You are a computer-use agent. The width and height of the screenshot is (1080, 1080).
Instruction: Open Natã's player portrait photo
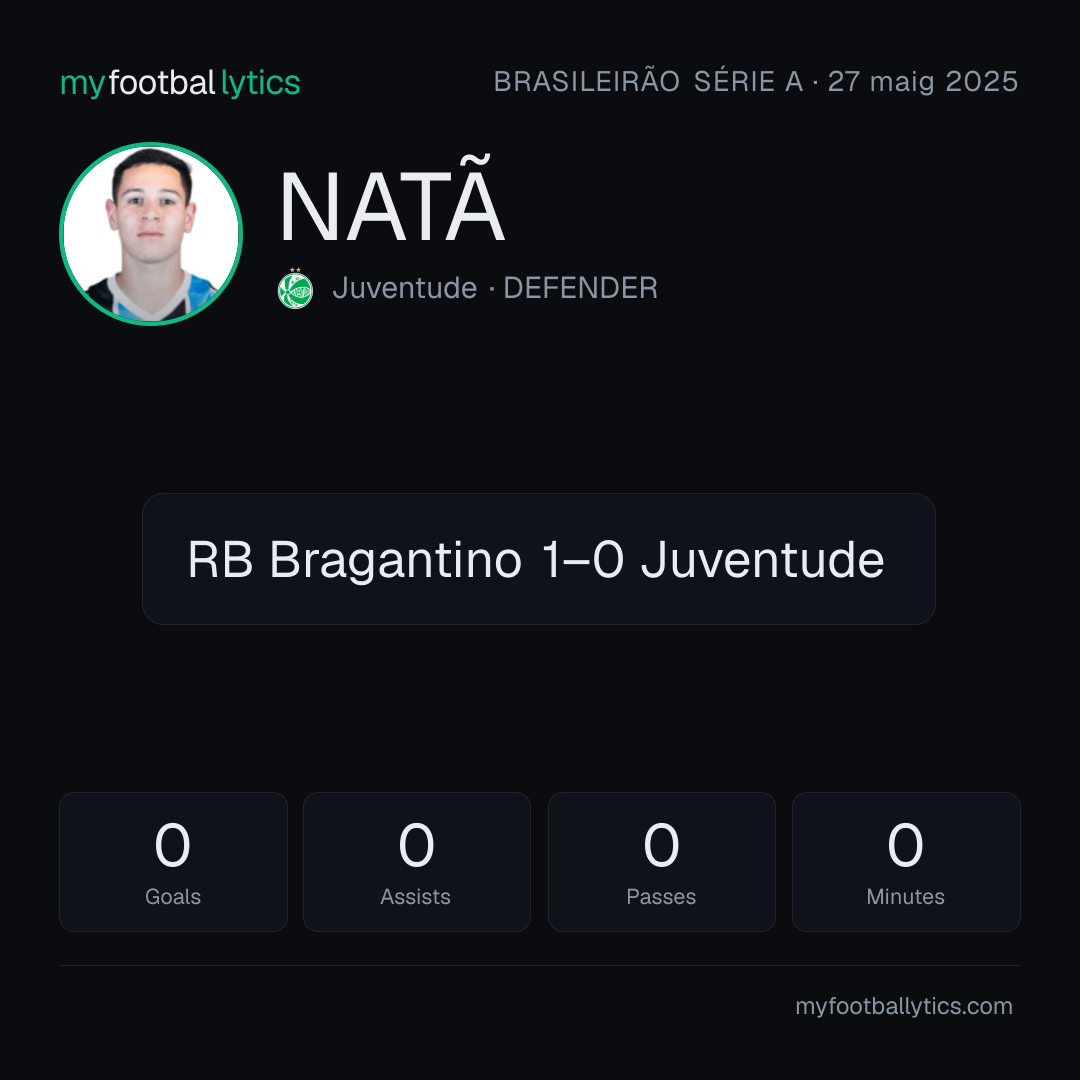coord(151,233)
